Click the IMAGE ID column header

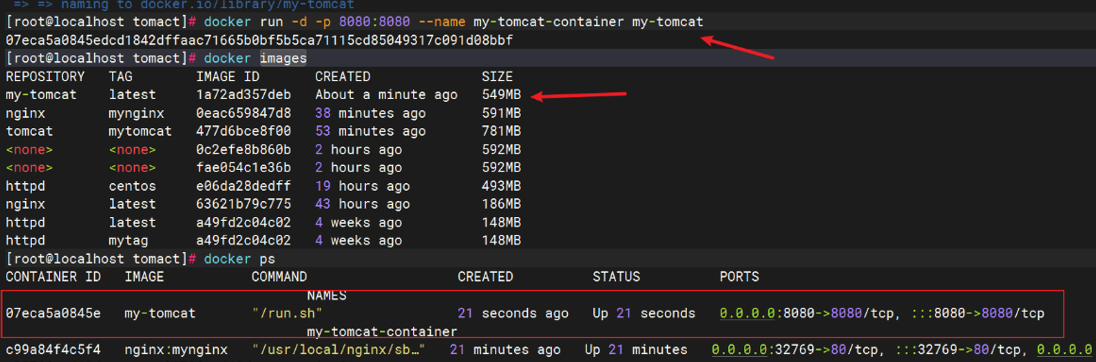pos(228,77)
